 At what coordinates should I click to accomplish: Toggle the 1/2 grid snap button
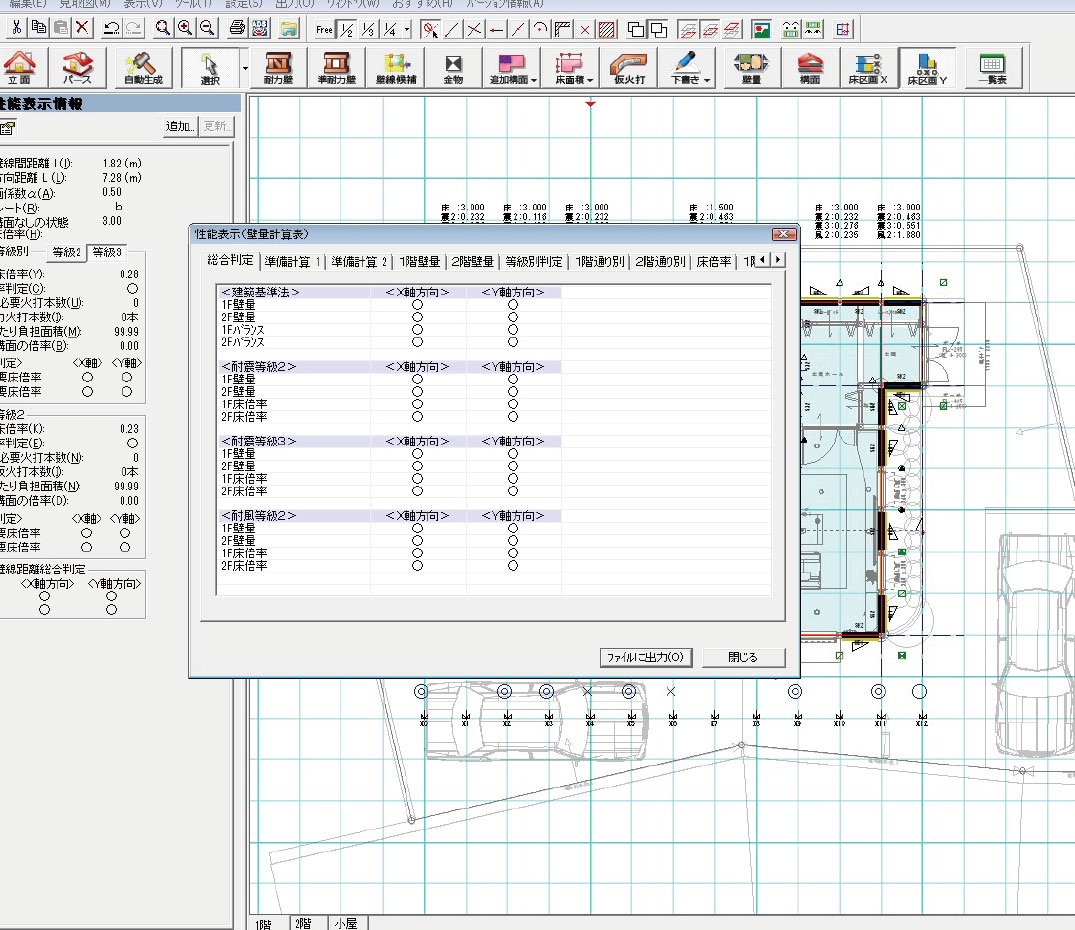point(347,29)
